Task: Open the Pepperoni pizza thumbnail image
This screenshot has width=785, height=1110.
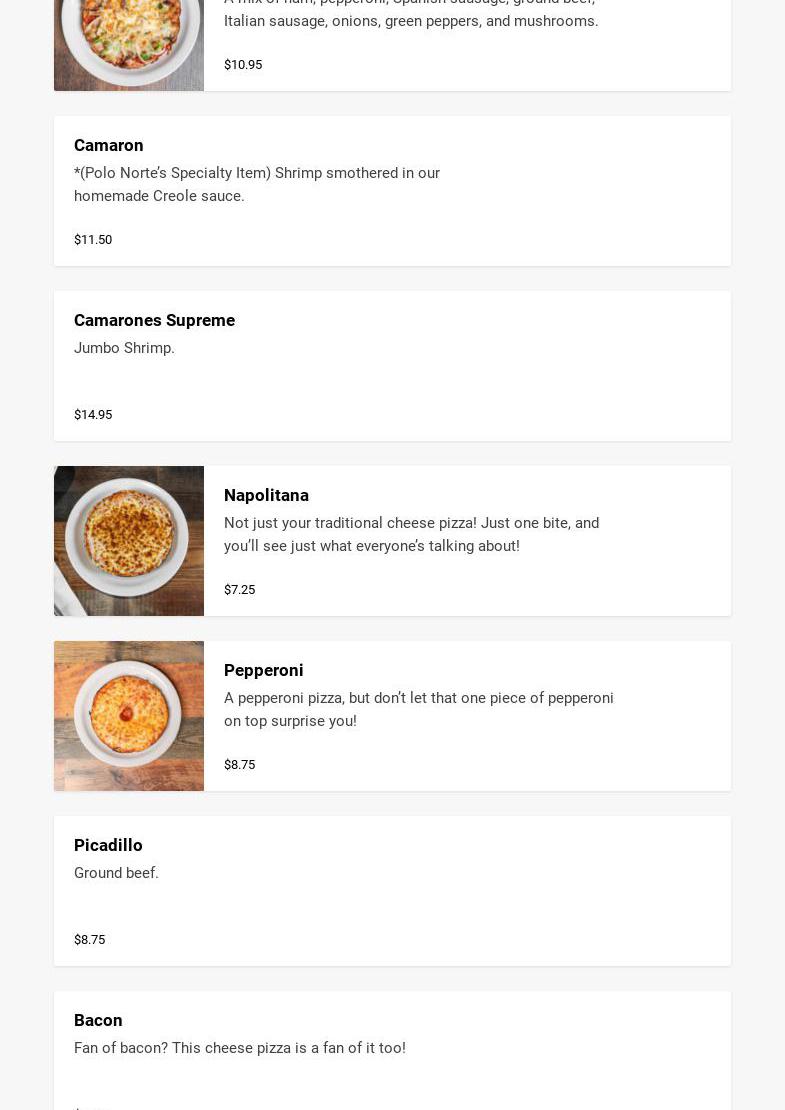Action: pyautogui.click(x=129, y=716)
